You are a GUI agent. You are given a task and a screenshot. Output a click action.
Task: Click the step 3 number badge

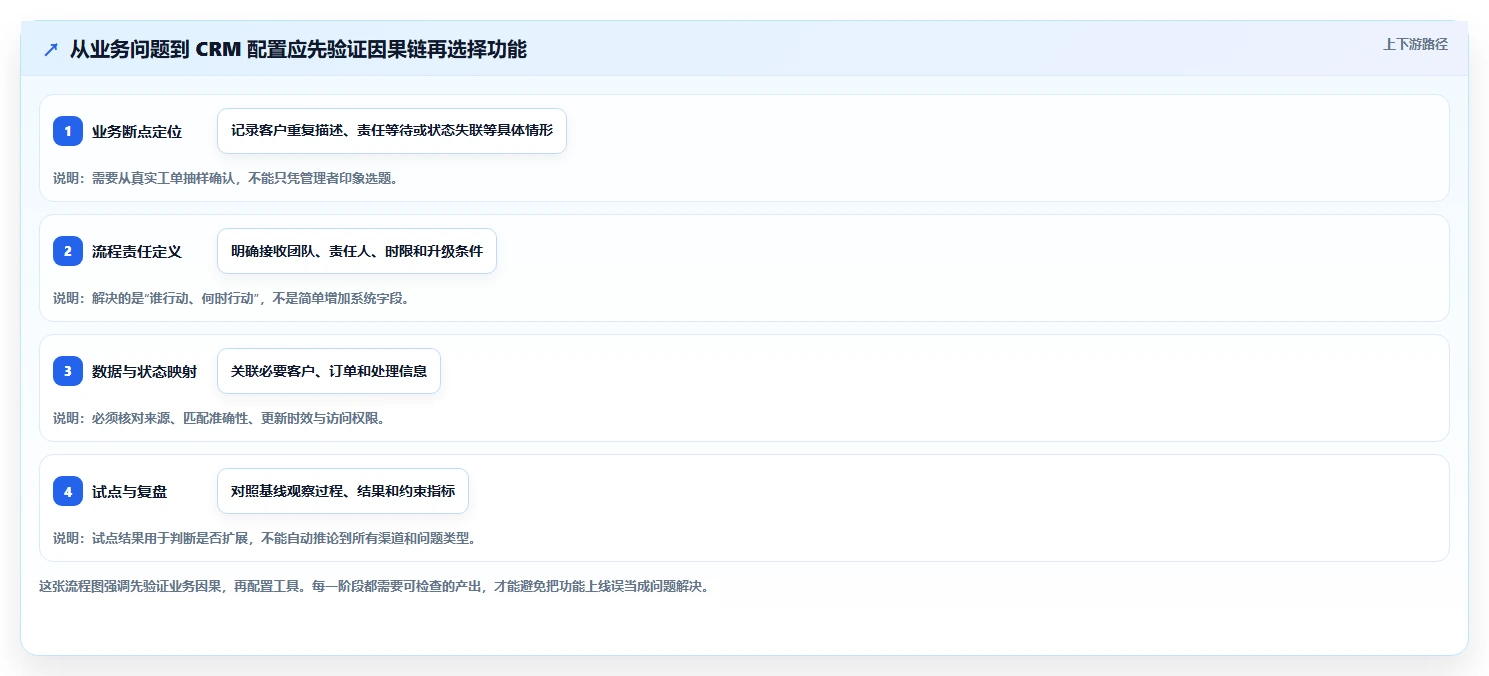click(68, 371)
